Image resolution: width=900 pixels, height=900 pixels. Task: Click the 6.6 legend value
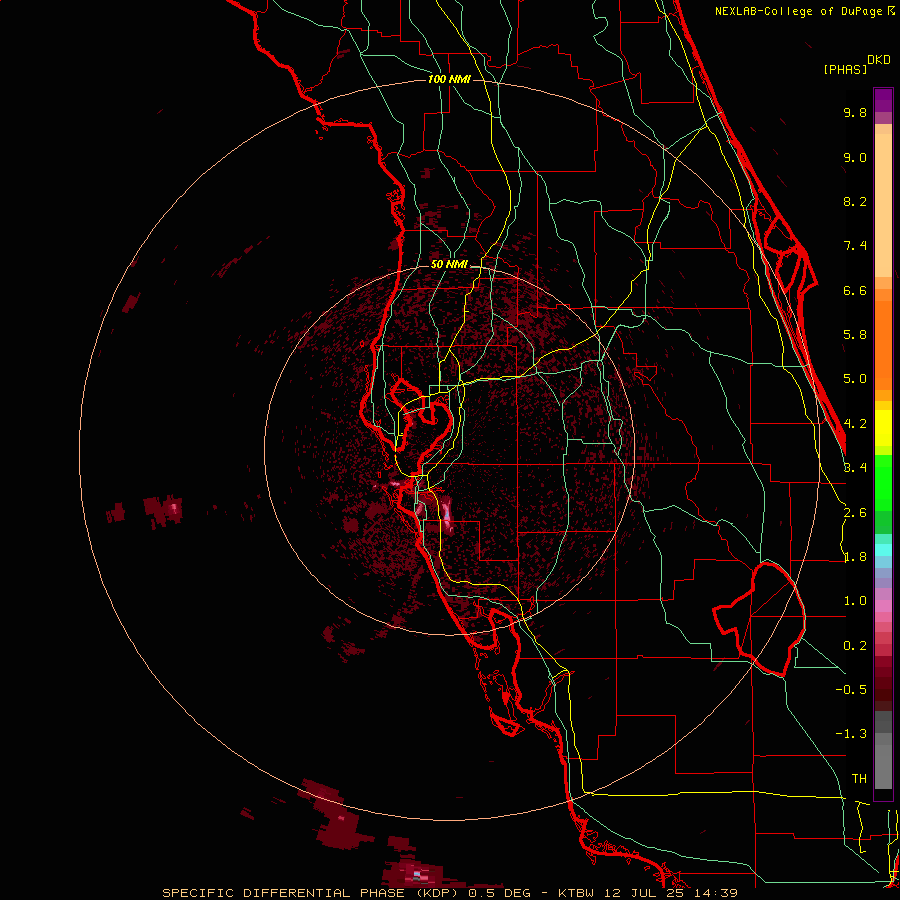(x=855, y=290)
